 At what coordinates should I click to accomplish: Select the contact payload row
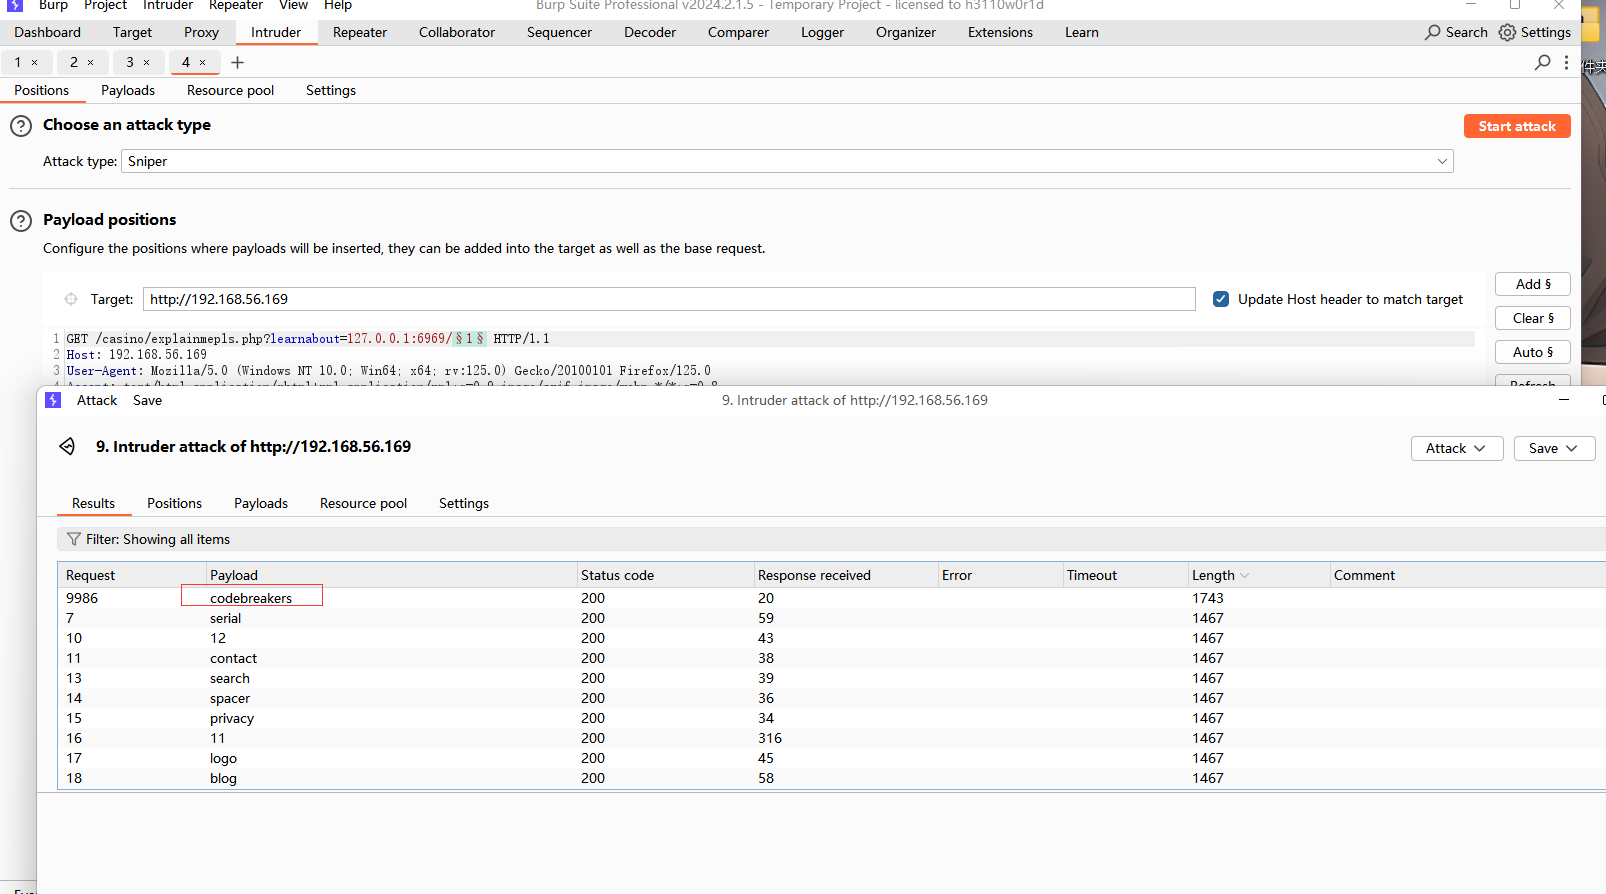830,658
